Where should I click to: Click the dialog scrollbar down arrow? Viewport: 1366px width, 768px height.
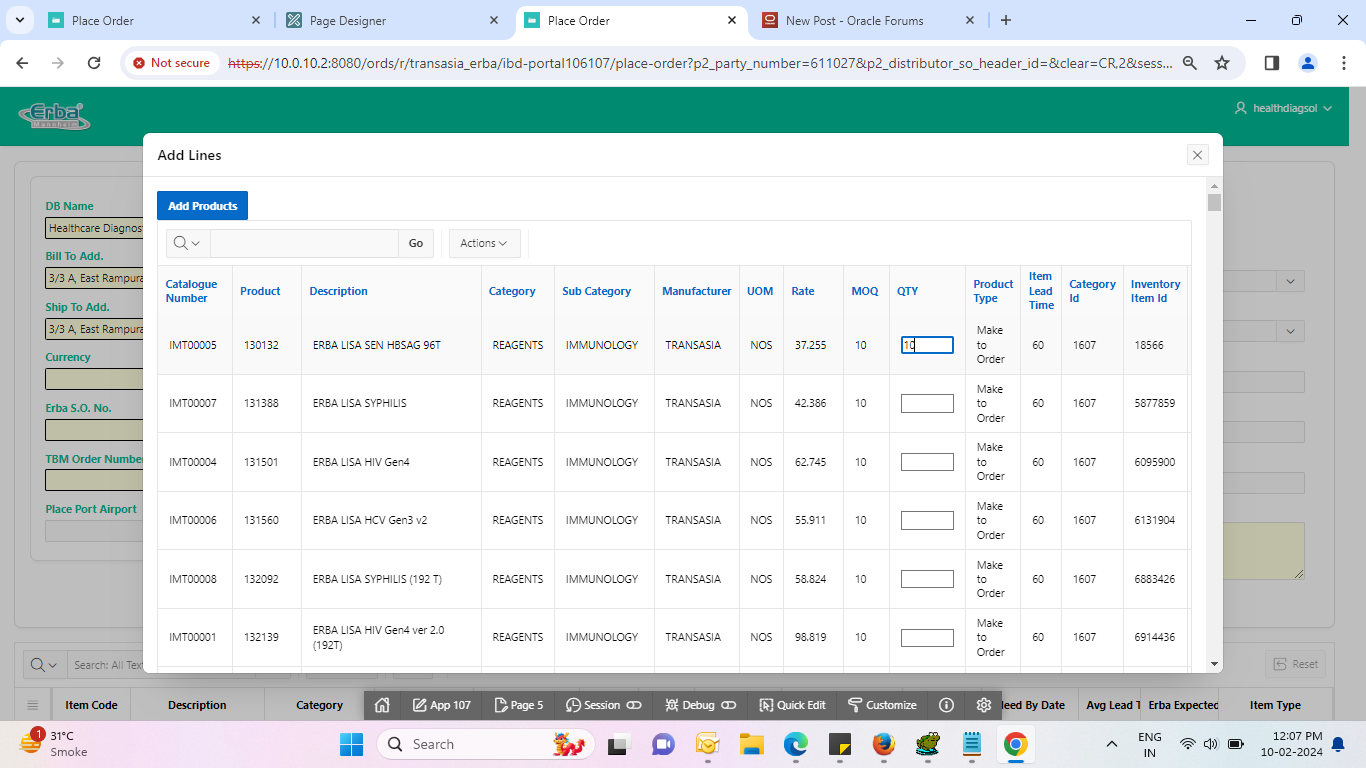pyautogui.click(x=1214, y=664)
